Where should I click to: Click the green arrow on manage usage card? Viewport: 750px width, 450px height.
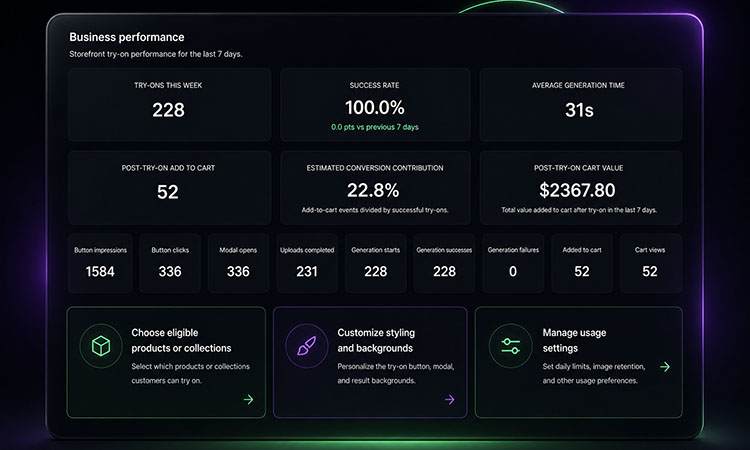click(665, 367)
